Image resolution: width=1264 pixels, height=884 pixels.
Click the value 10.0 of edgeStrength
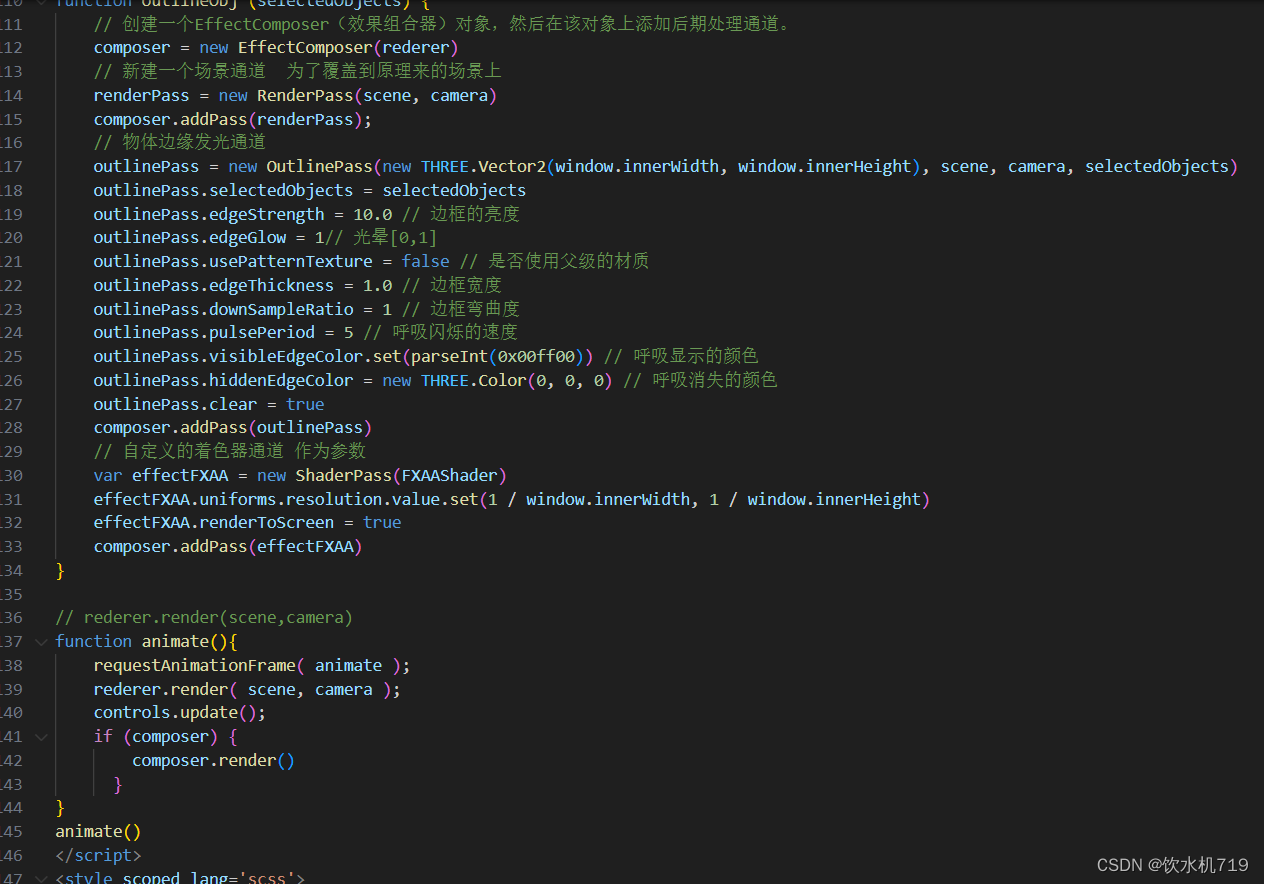[372, 214]
